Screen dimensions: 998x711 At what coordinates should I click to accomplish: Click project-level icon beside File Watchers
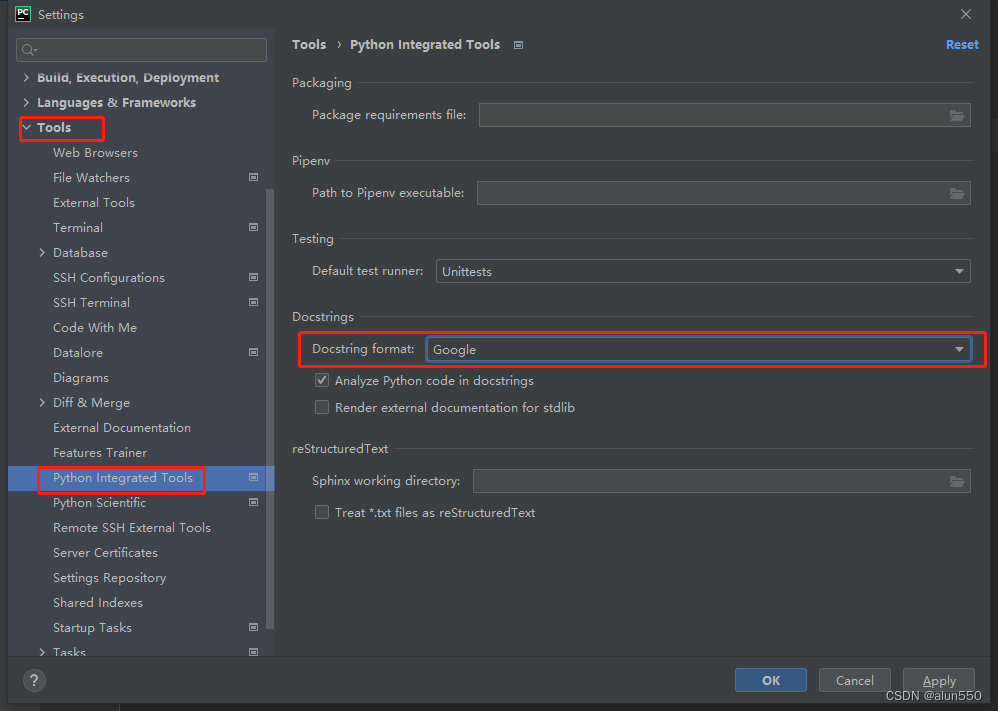click(x=253, y=178)
